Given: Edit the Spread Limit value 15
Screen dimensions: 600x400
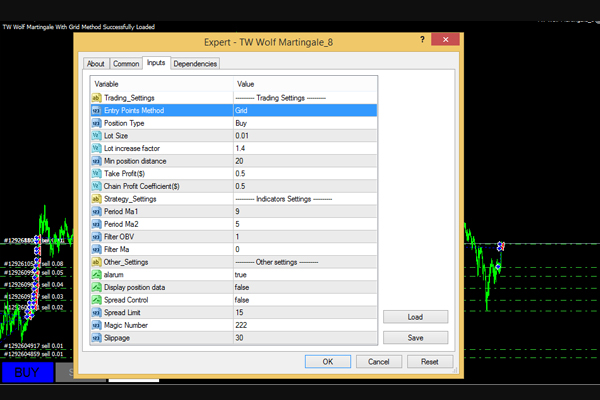Looking at the screenshot, I should coord(305,313).
